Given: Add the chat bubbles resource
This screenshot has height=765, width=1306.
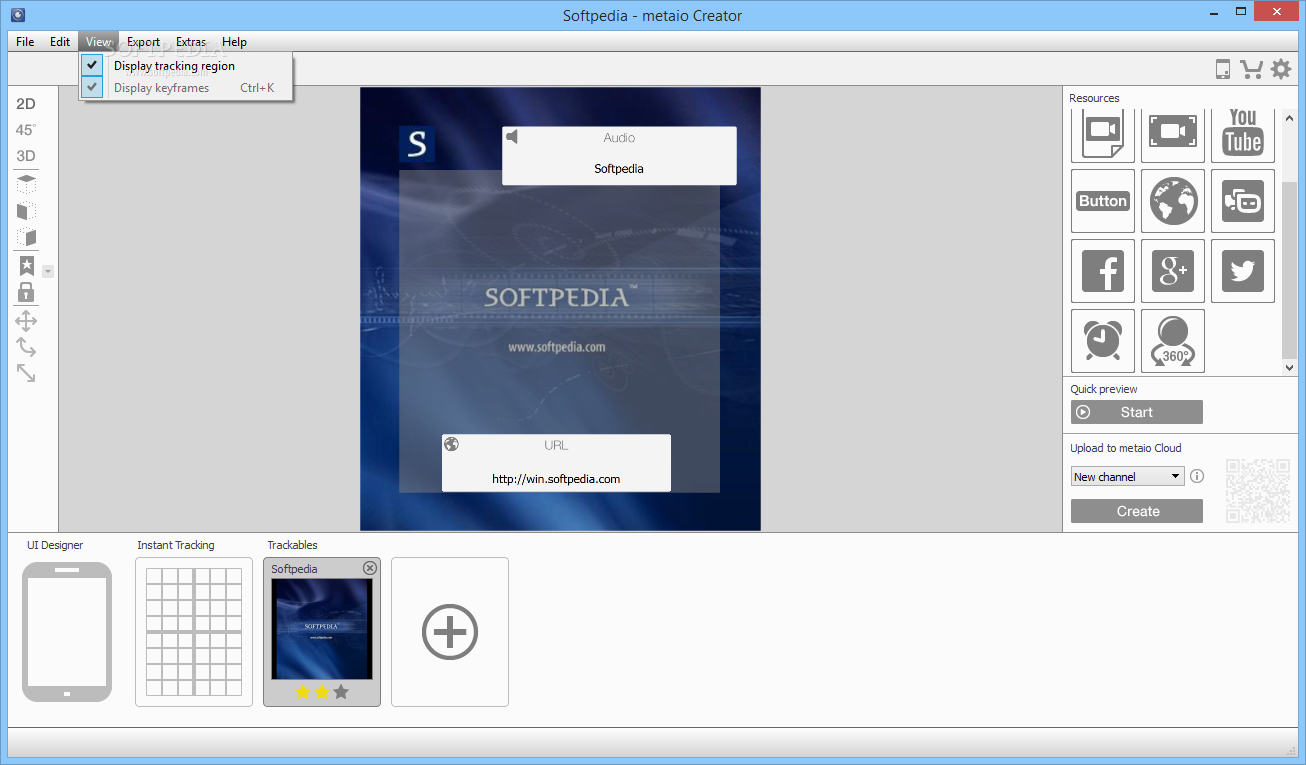Looking at the screenshot, I should coord(1243,201).
